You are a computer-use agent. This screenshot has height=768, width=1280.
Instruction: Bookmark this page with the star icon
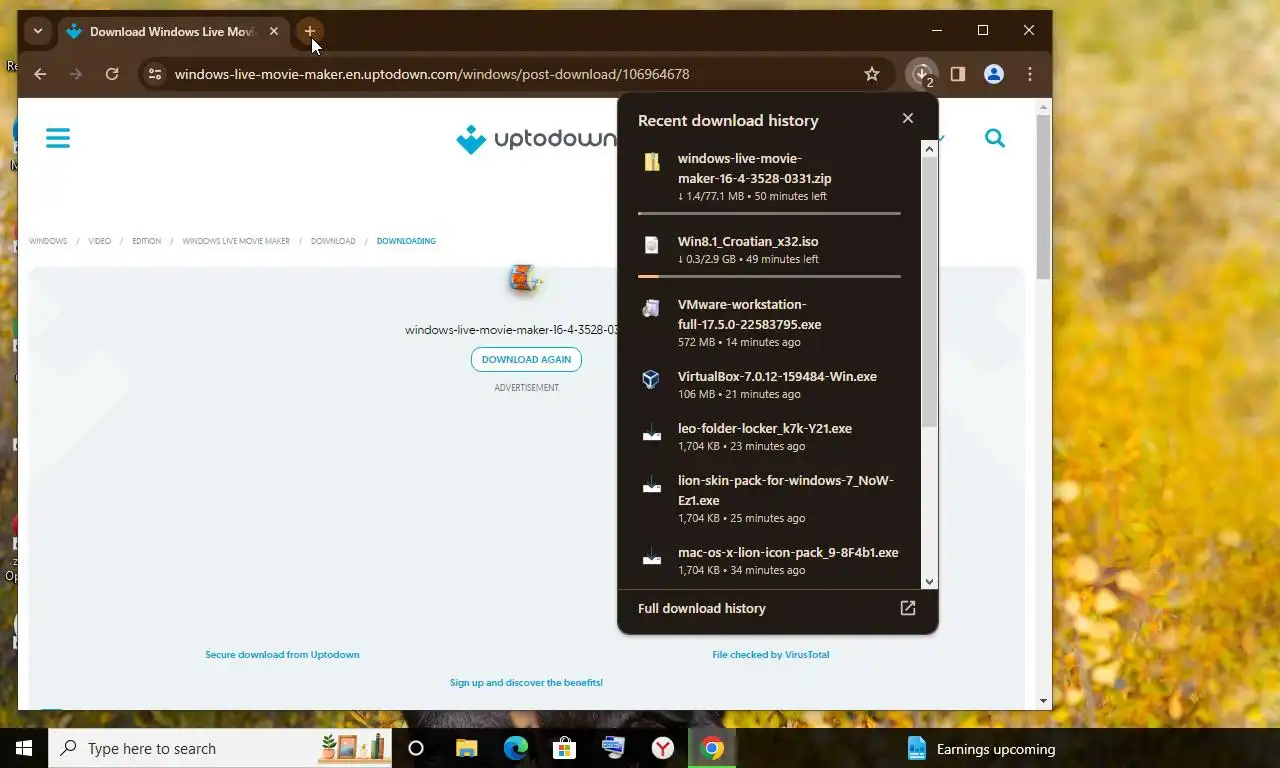(x=872, y=74)
